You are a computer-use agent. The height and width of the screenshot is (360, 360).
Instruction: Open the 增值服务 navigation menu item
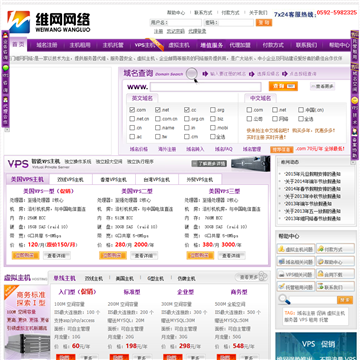pyautogui.click(x=211, y=45)
